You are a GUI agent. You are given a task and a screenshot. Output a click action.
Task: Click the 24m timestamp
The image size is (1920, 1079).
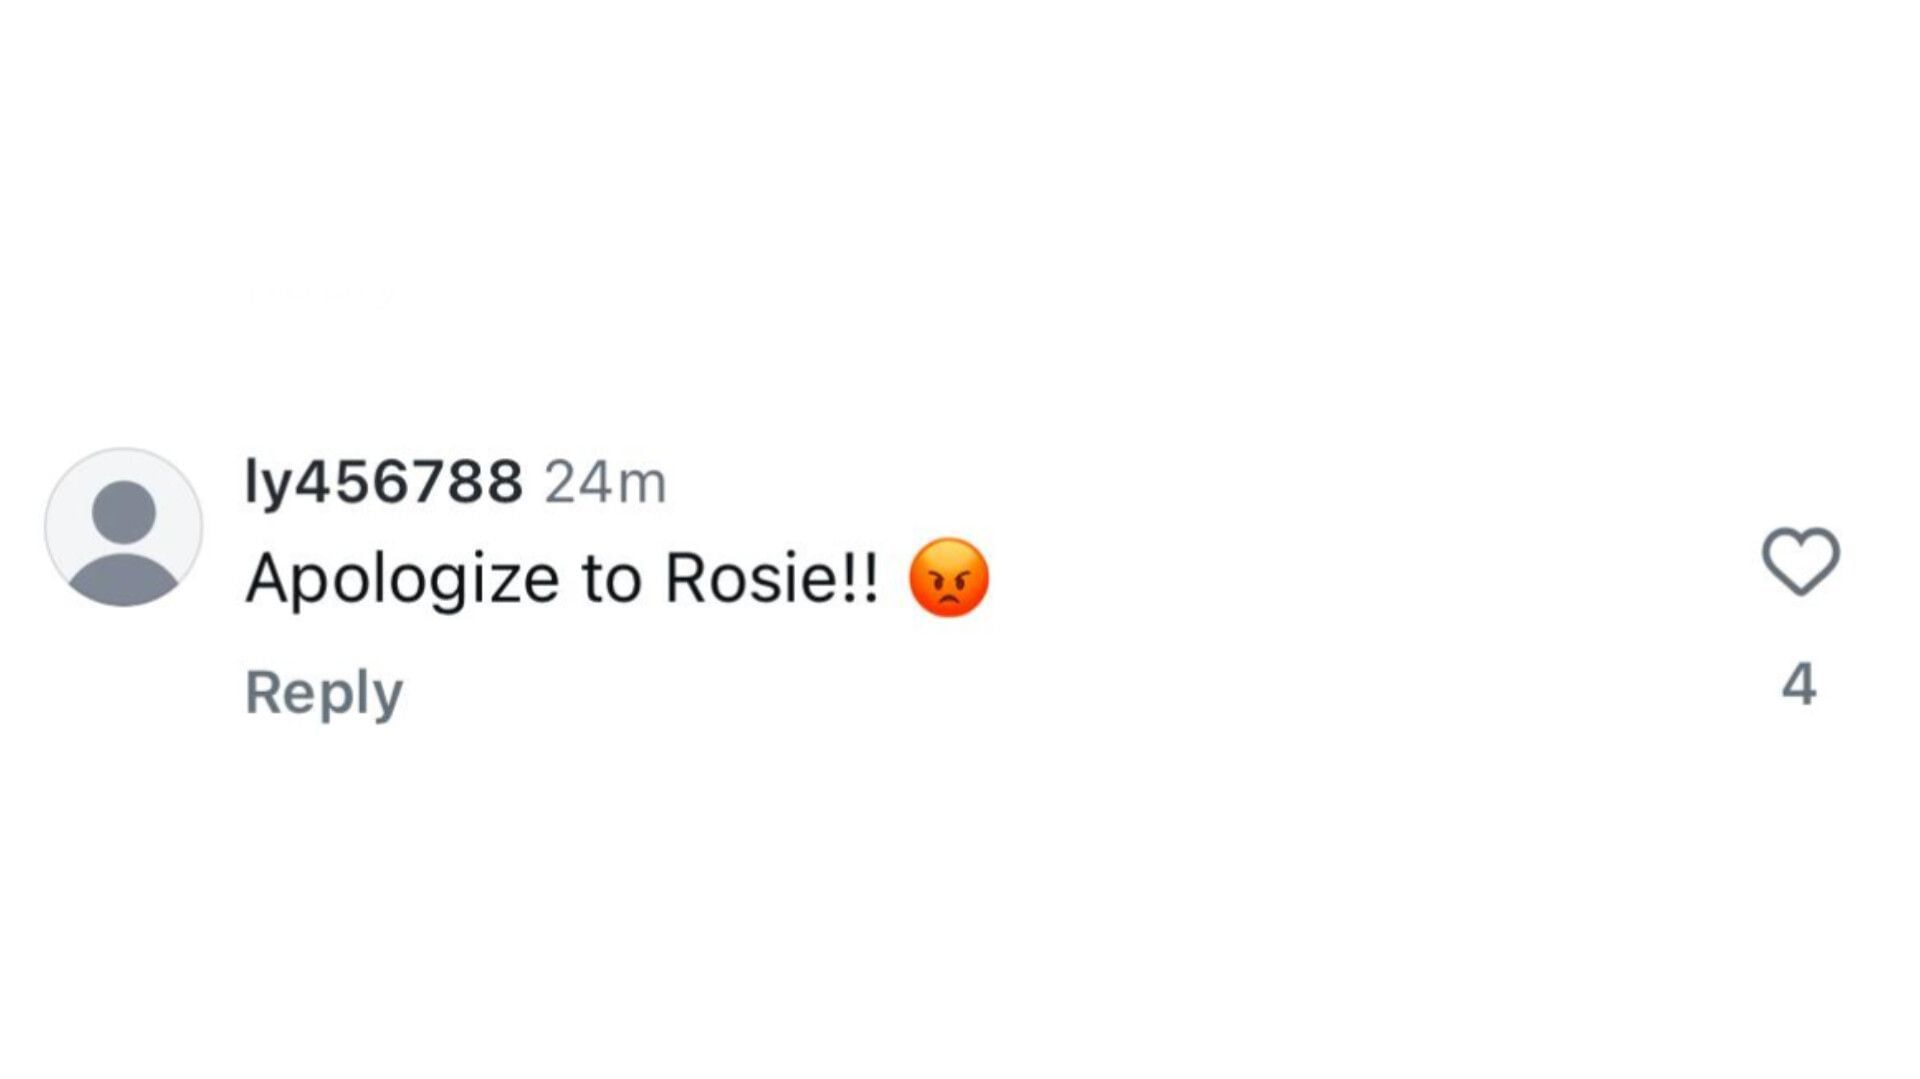pyautogui.click(x=605, y=484)
